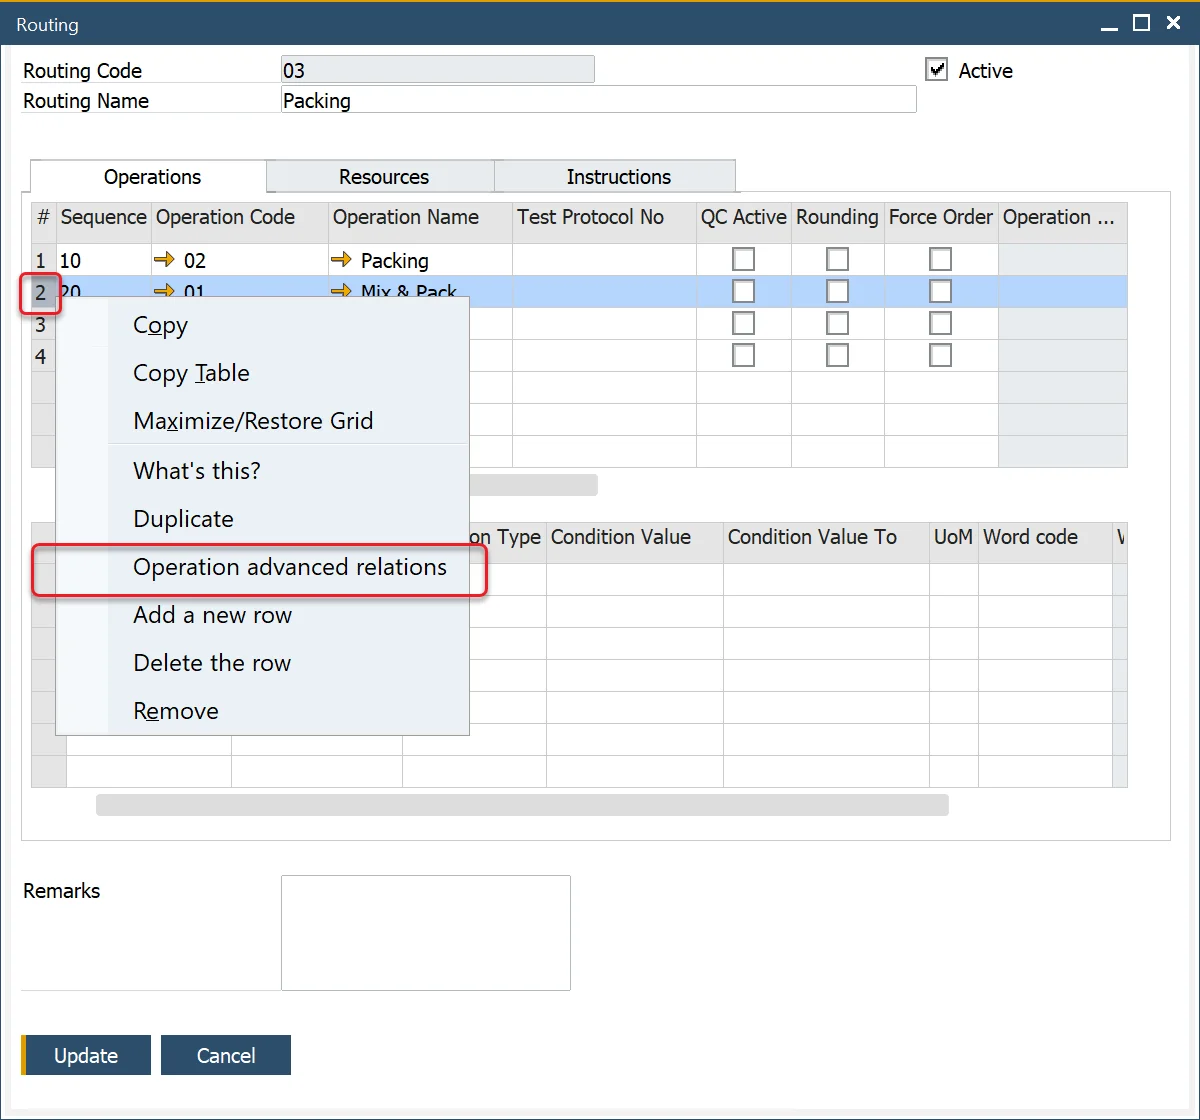Check Force Order for row 3
This screenshot has height=1120, width=1200.
(940, 323)
